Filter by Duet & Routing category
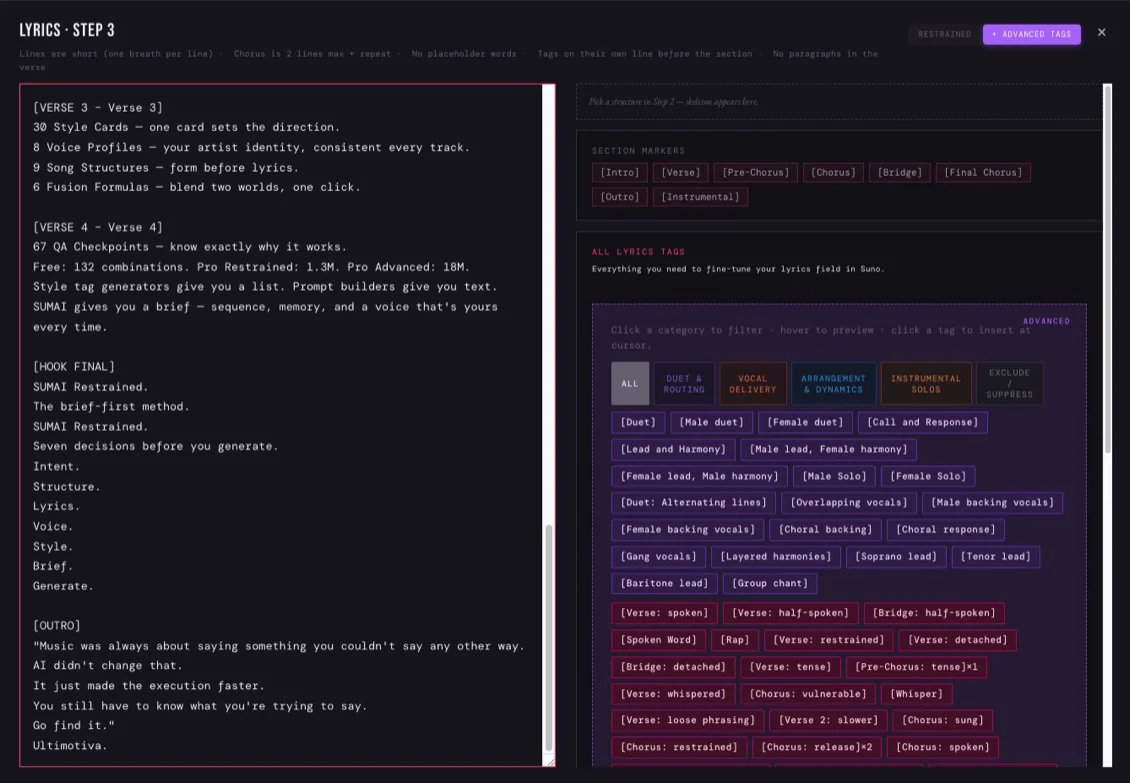The image size is (1130, 783). pos(684,384)
